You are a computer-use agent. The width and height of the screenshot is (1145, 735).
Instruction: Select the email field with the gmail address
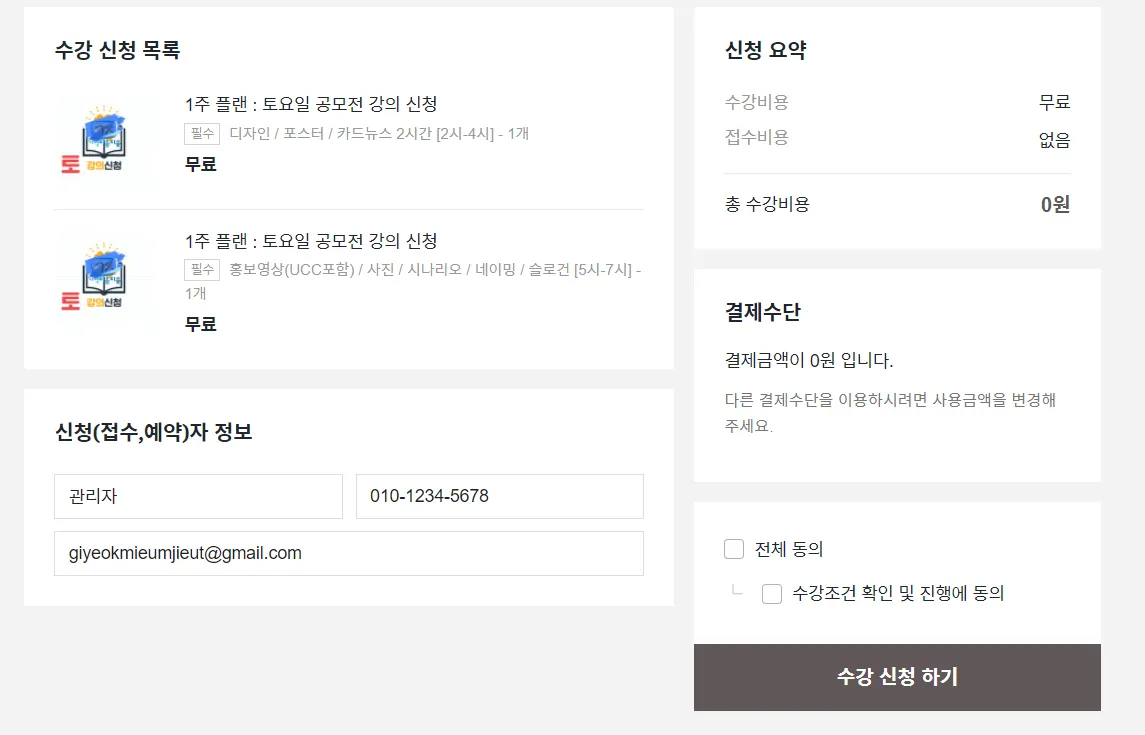point(348,553)
